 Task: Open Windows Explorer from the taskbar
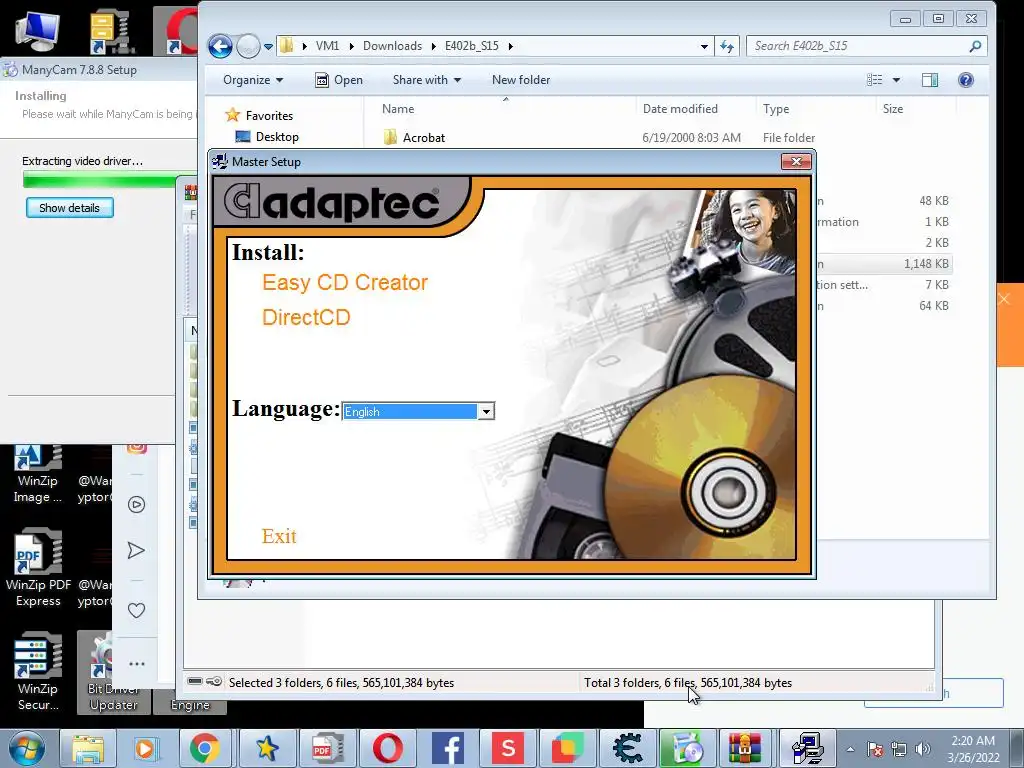(88, 748)
